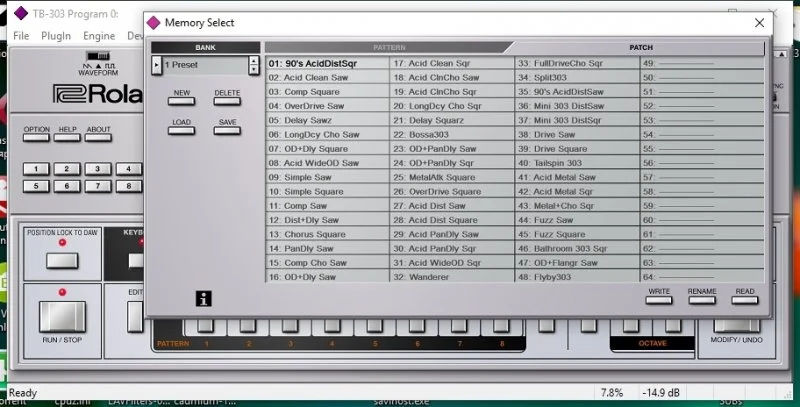Viewport: 800px width, 407px height.
Task: Select bank button 3
Action: [98, 169]
